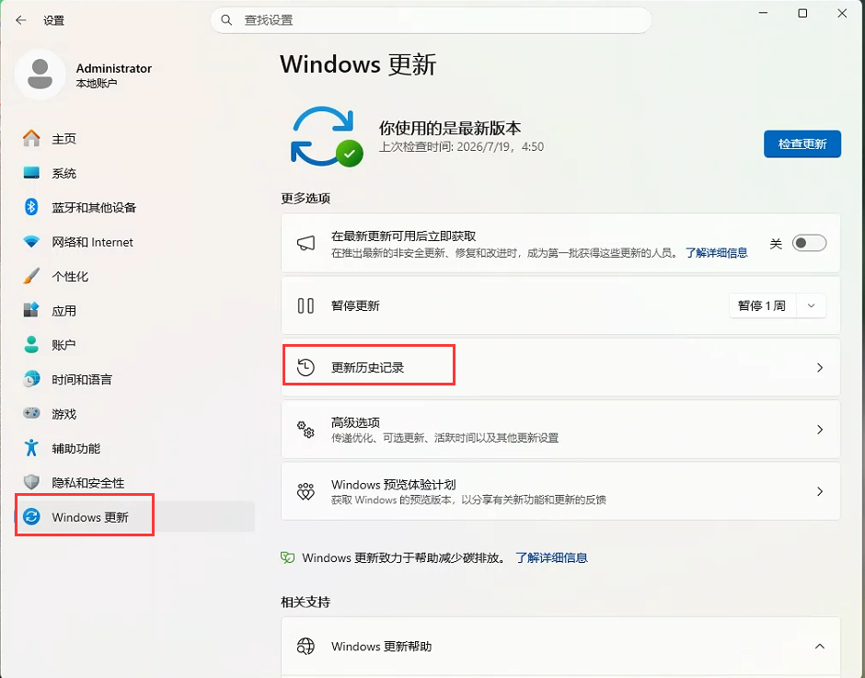Click the 暂停 1 周 button

pyautogui.click(x=762, y=306)
